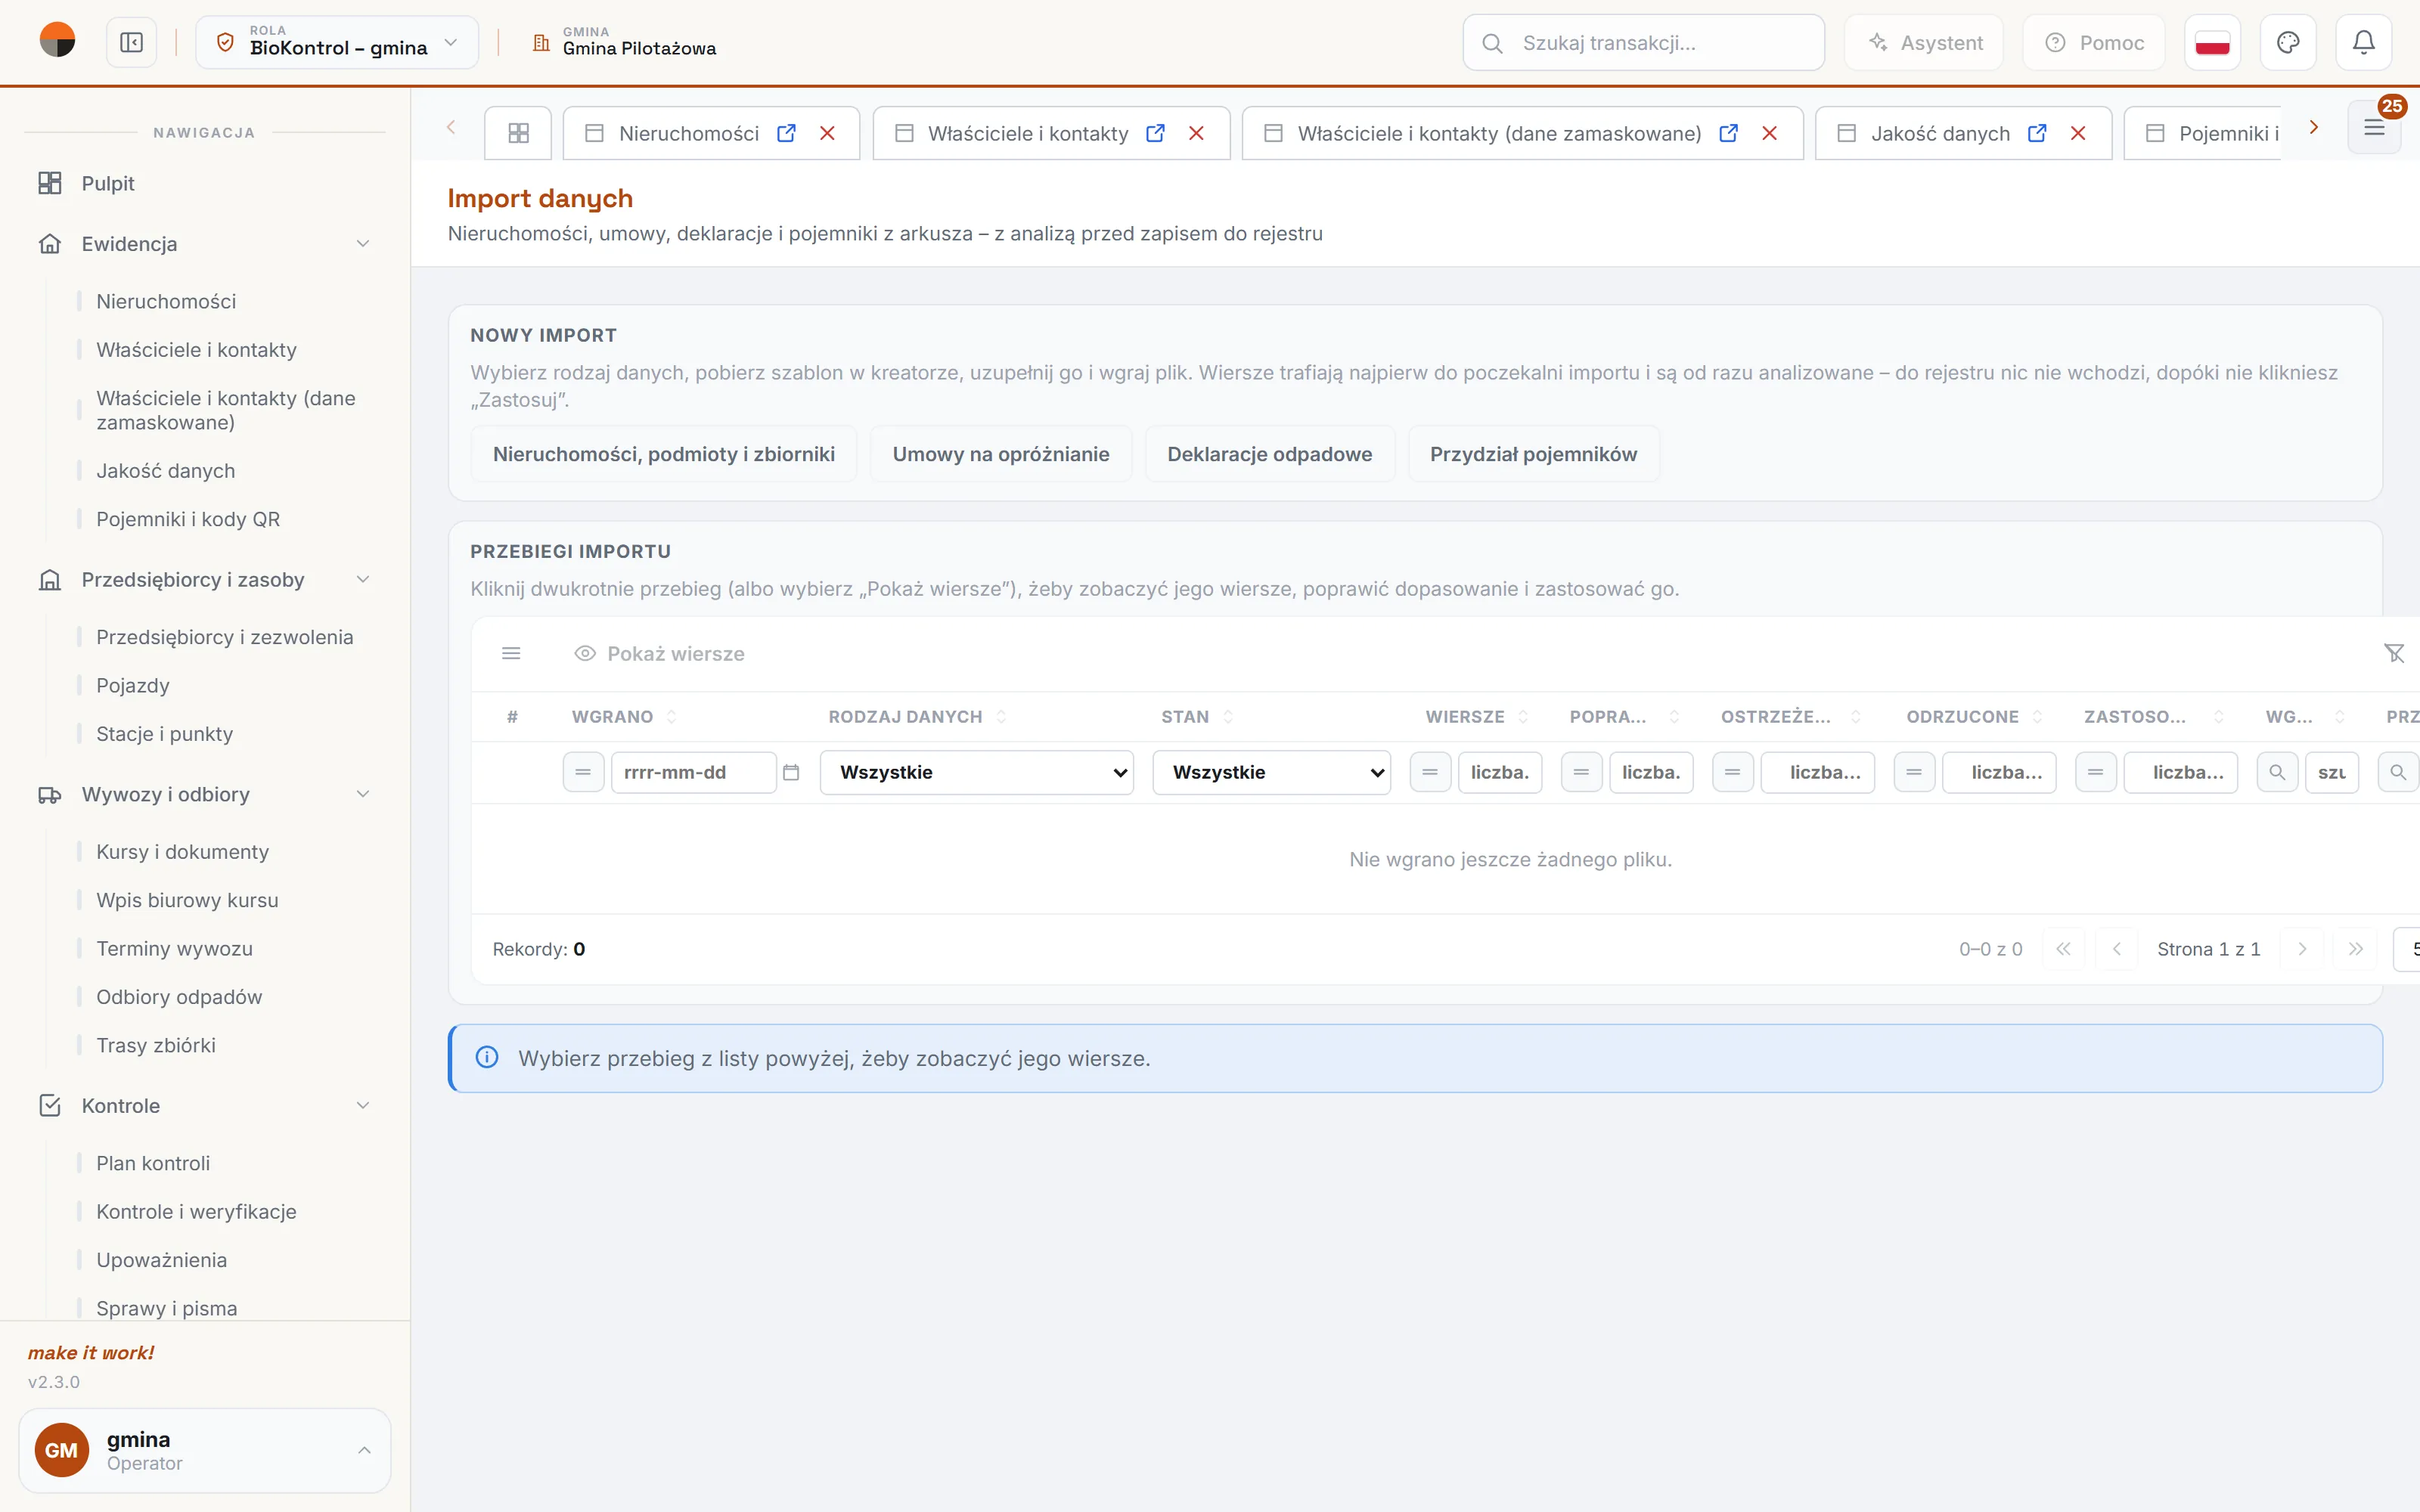Open the dashboard grid tab icon

(518, 133)
